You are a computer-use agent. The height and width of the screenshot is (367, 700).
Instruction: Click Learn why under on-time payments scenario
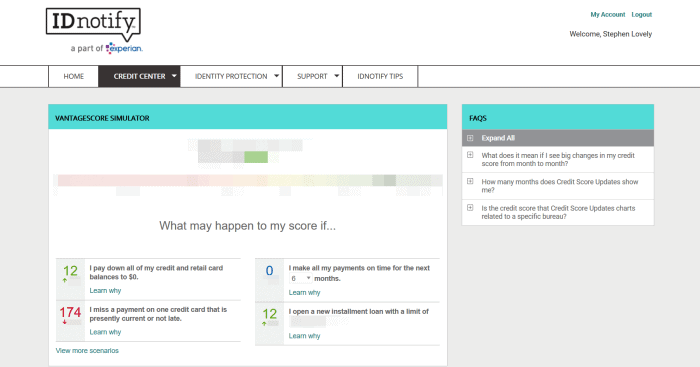coord(304,292)
